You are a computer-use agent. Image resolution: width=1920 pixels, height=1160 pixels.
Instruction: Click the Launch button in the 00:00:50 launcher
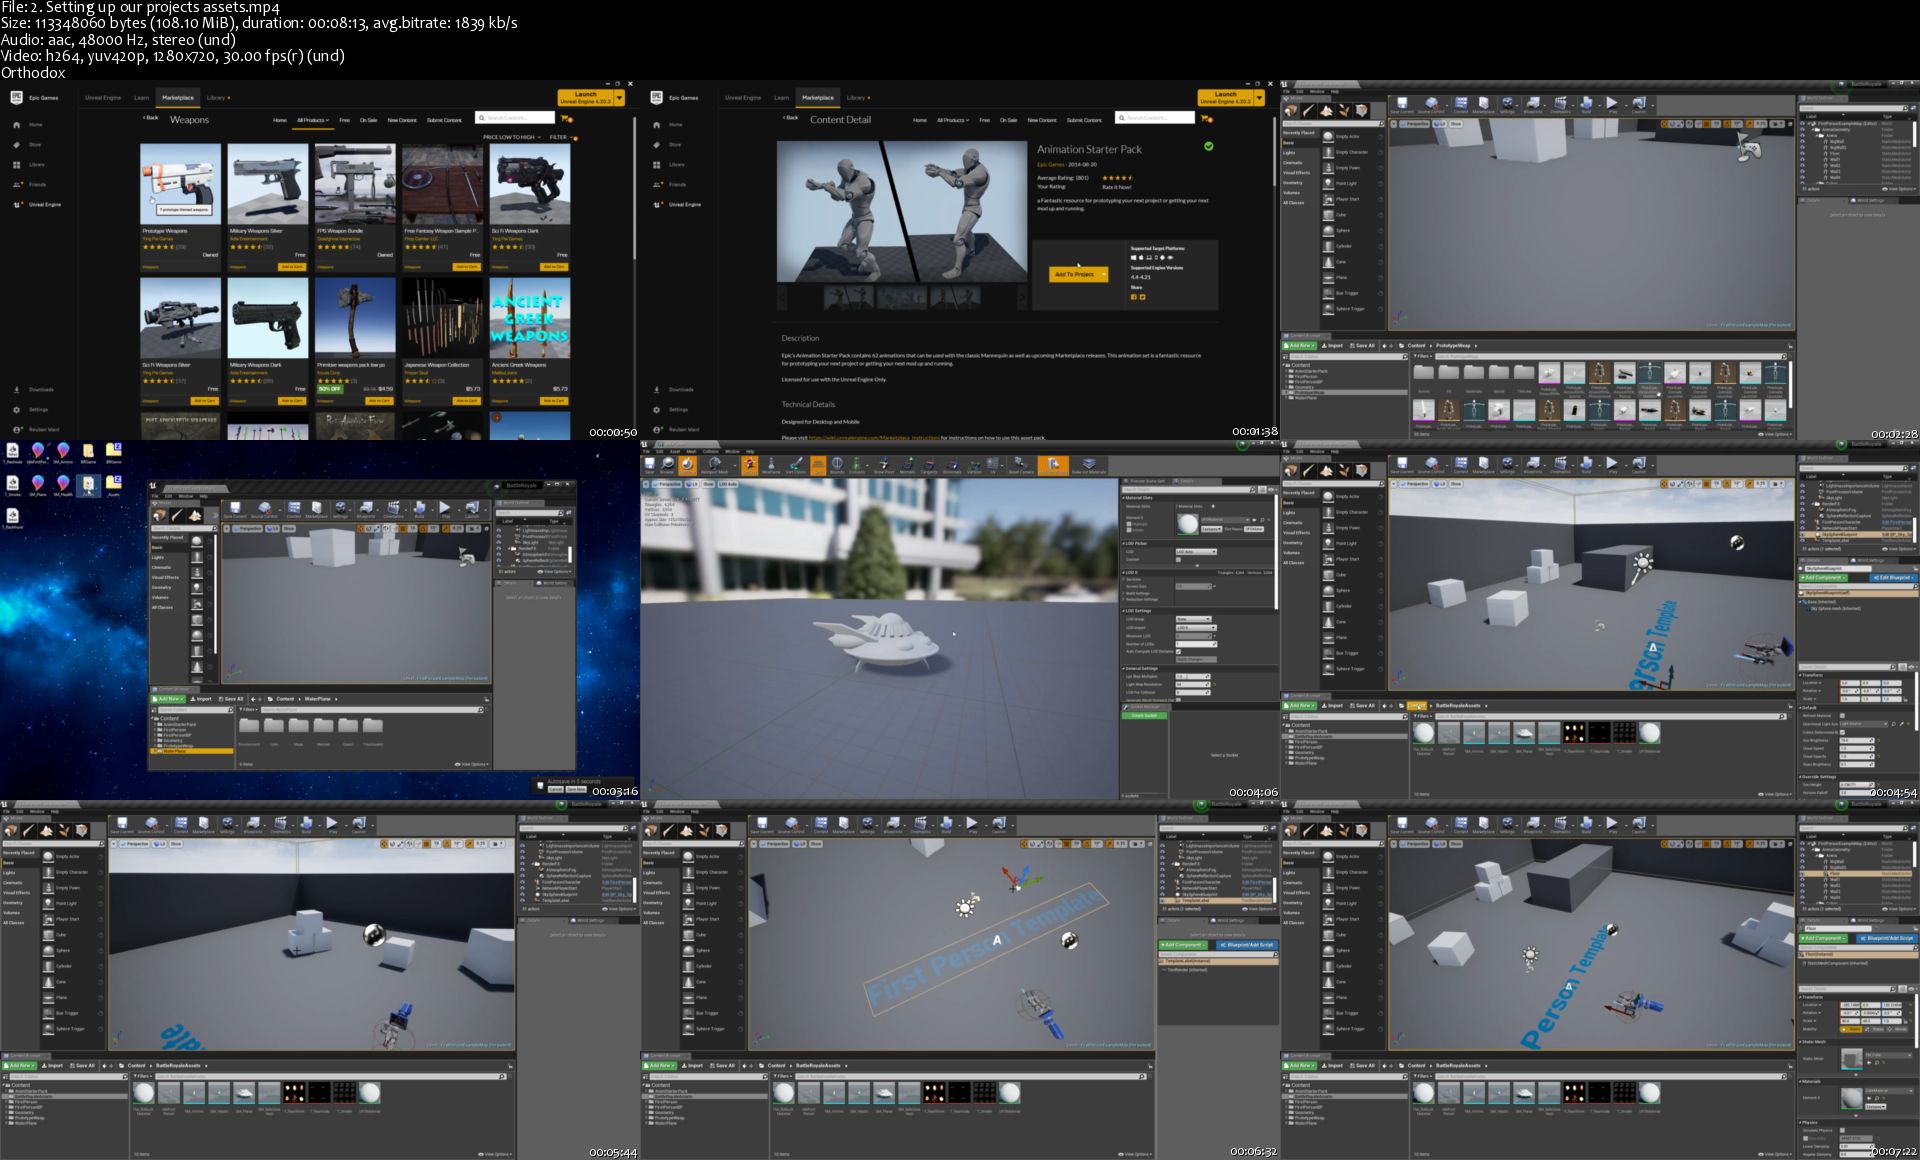pos(585,98)
